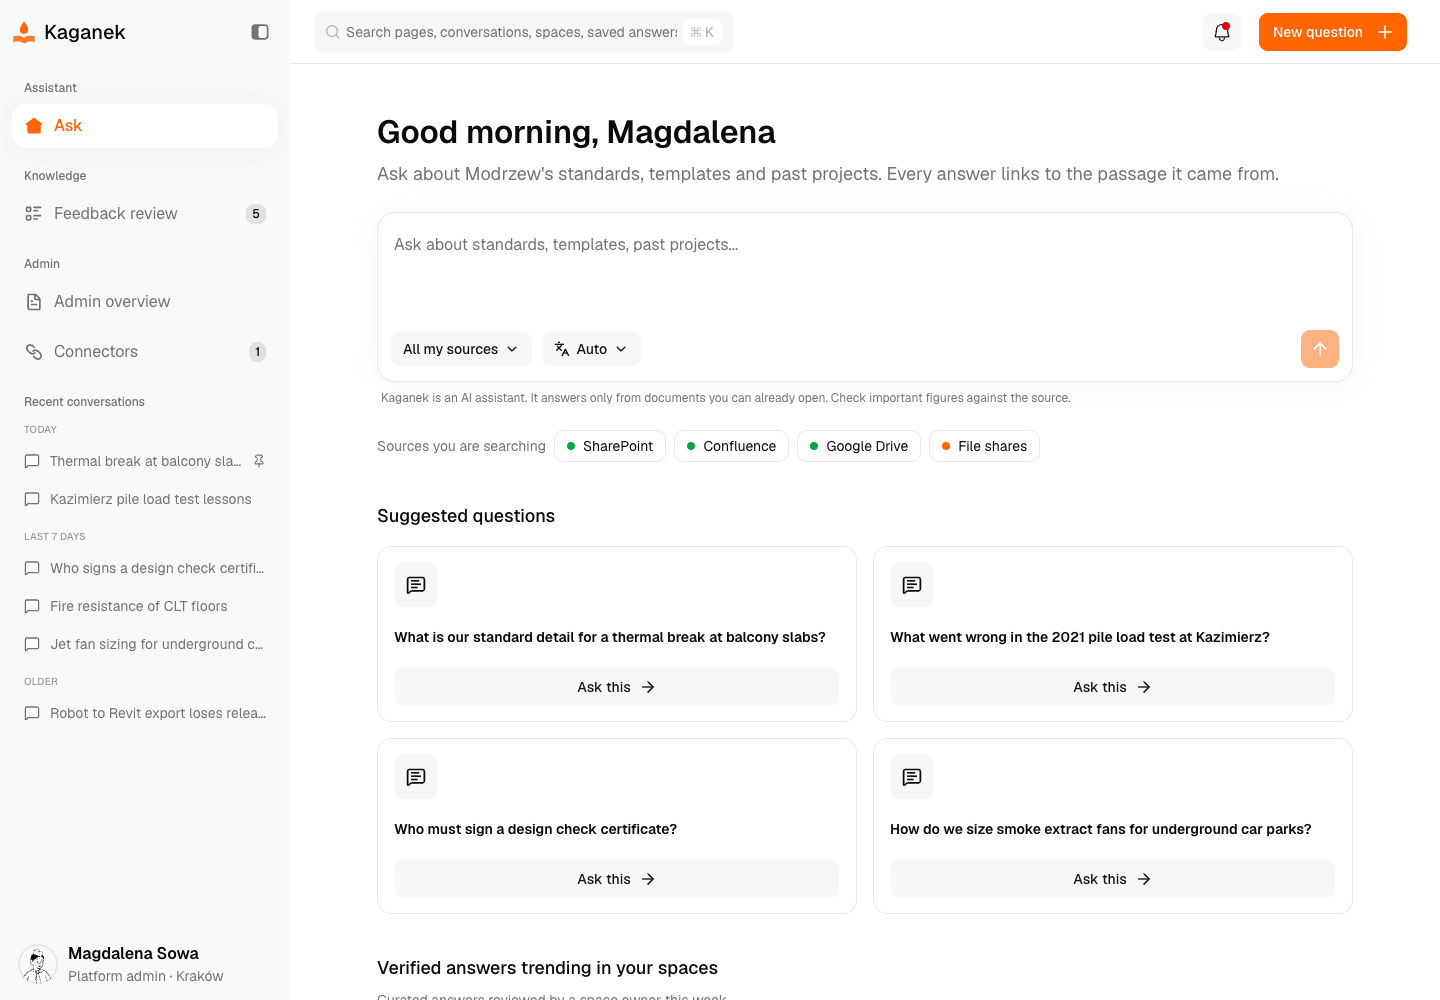The height and width of the screenshot is (1000, 1440).
Task: Click chat icon on thermal break question card
Action: click(x=416, y=585)
